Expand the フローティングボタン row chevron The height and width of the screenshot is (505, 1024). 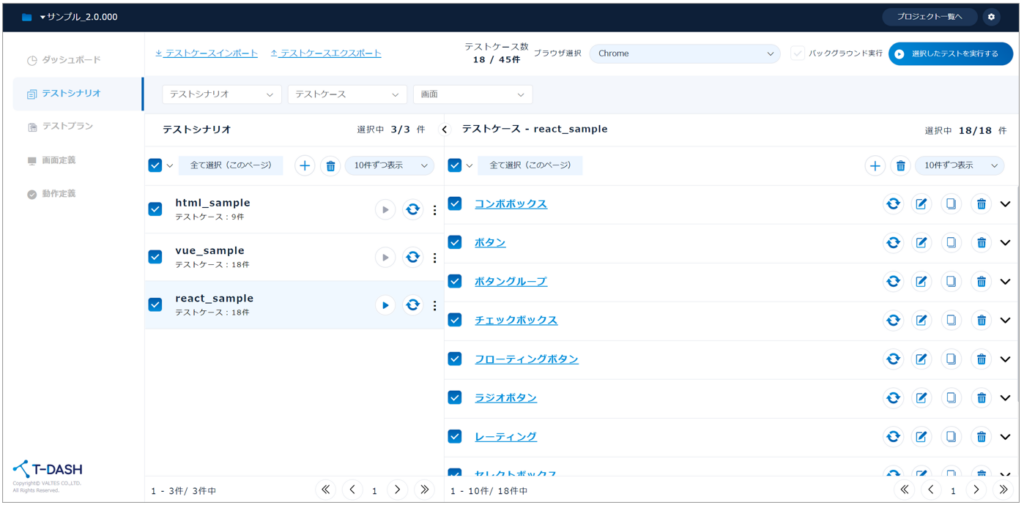click(x=1005, y=359)
